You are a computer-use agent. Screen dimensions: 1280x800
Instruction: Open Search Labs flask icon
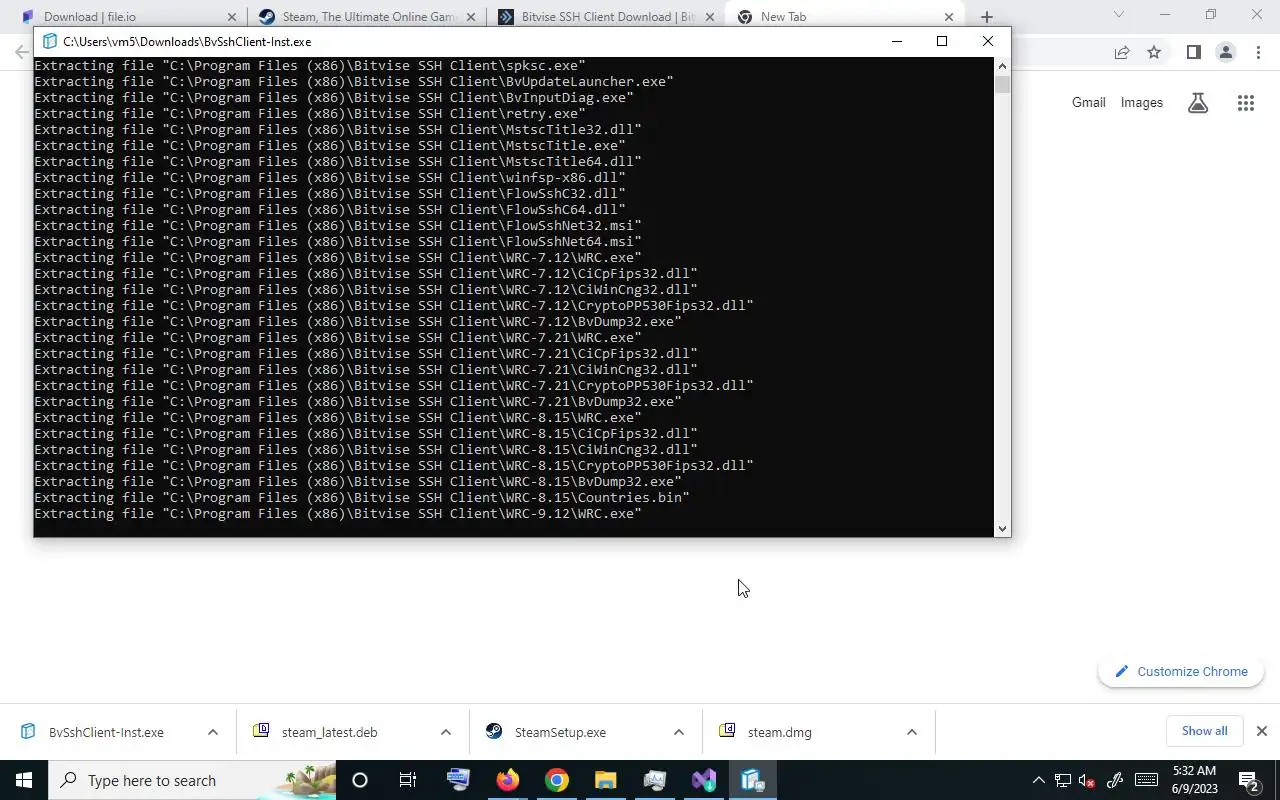(1198, 102)
